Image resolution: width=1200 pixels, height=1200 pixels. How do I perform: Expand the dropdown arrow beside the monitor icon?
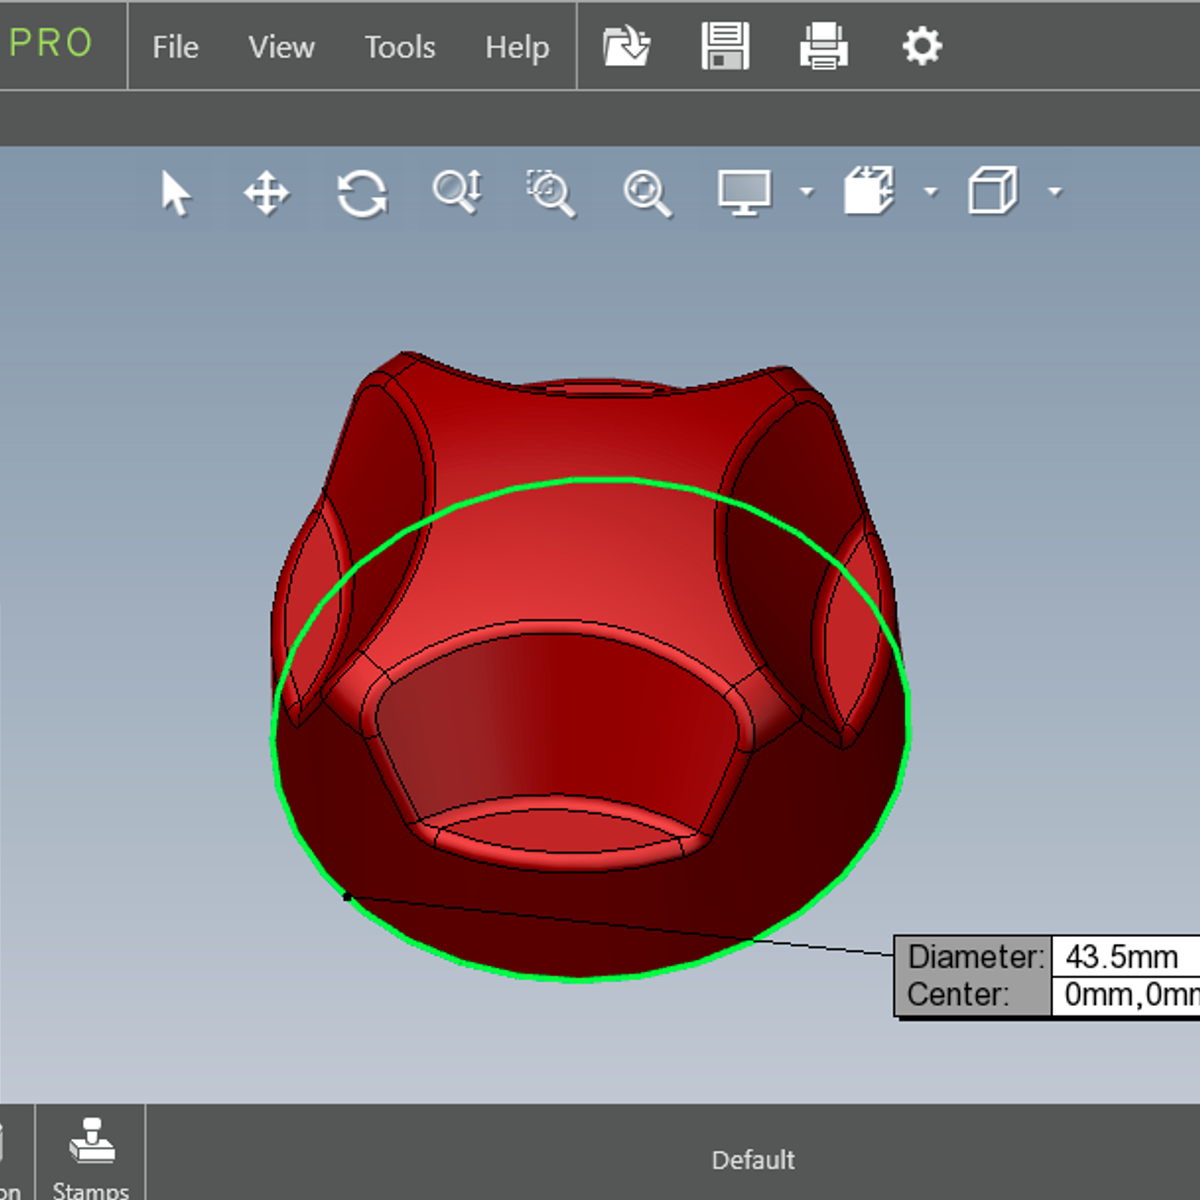point(807,192)
